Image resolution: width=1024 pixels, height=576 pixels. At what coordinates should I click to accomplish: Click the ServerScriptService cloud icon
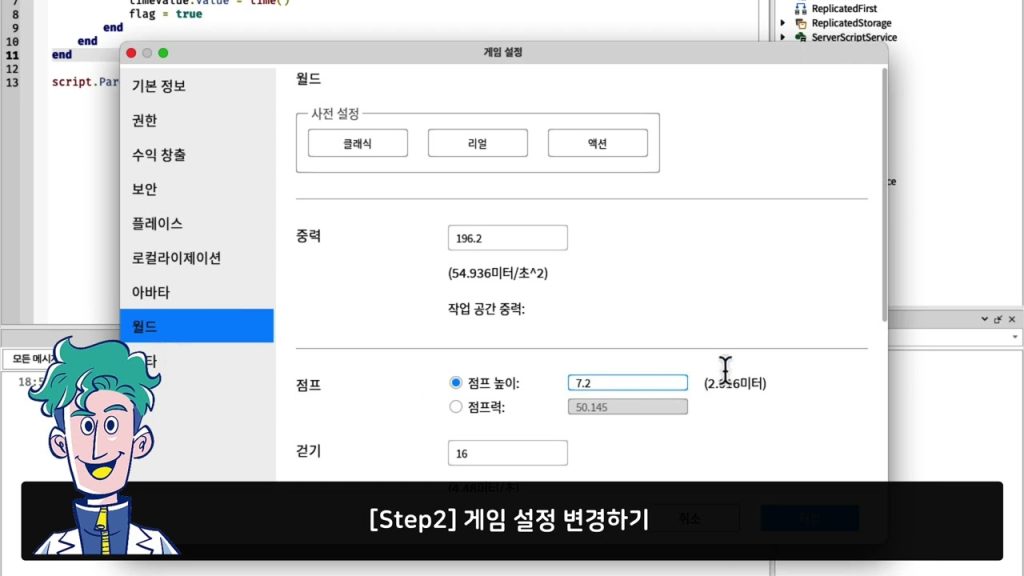[800, 37]
